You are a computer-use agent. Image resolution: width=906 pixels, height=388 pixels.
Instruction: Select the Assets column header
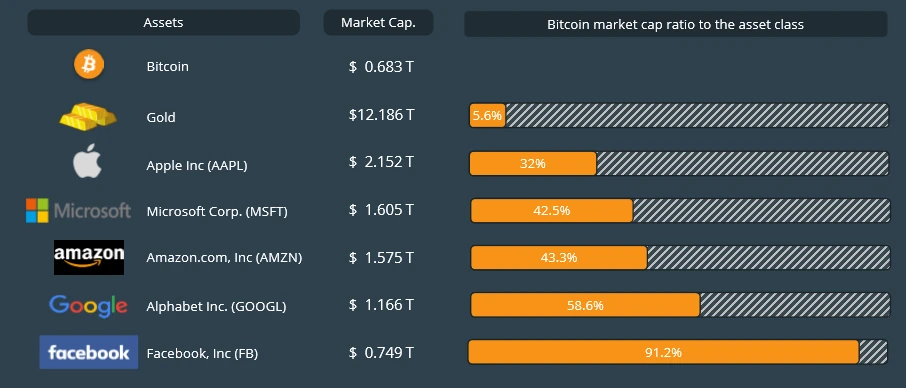tap(164, 23)
